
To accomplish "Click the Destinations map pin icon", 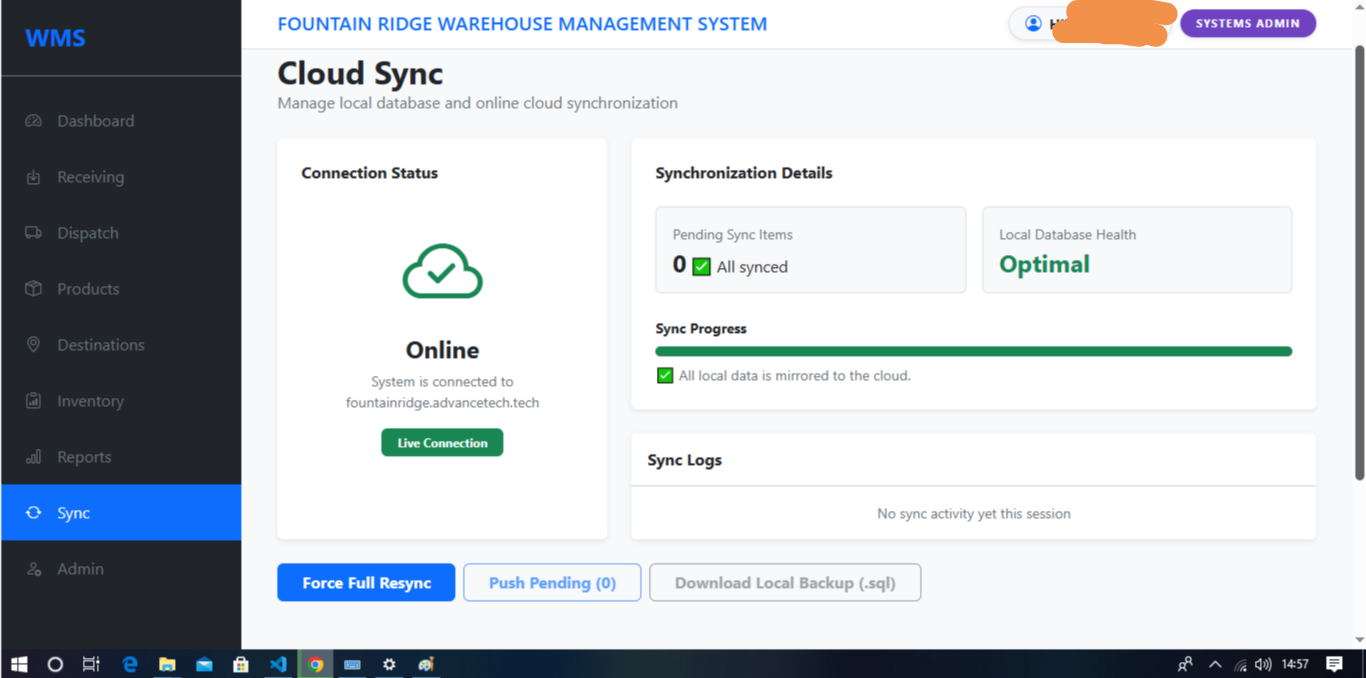I will point(34,345).
